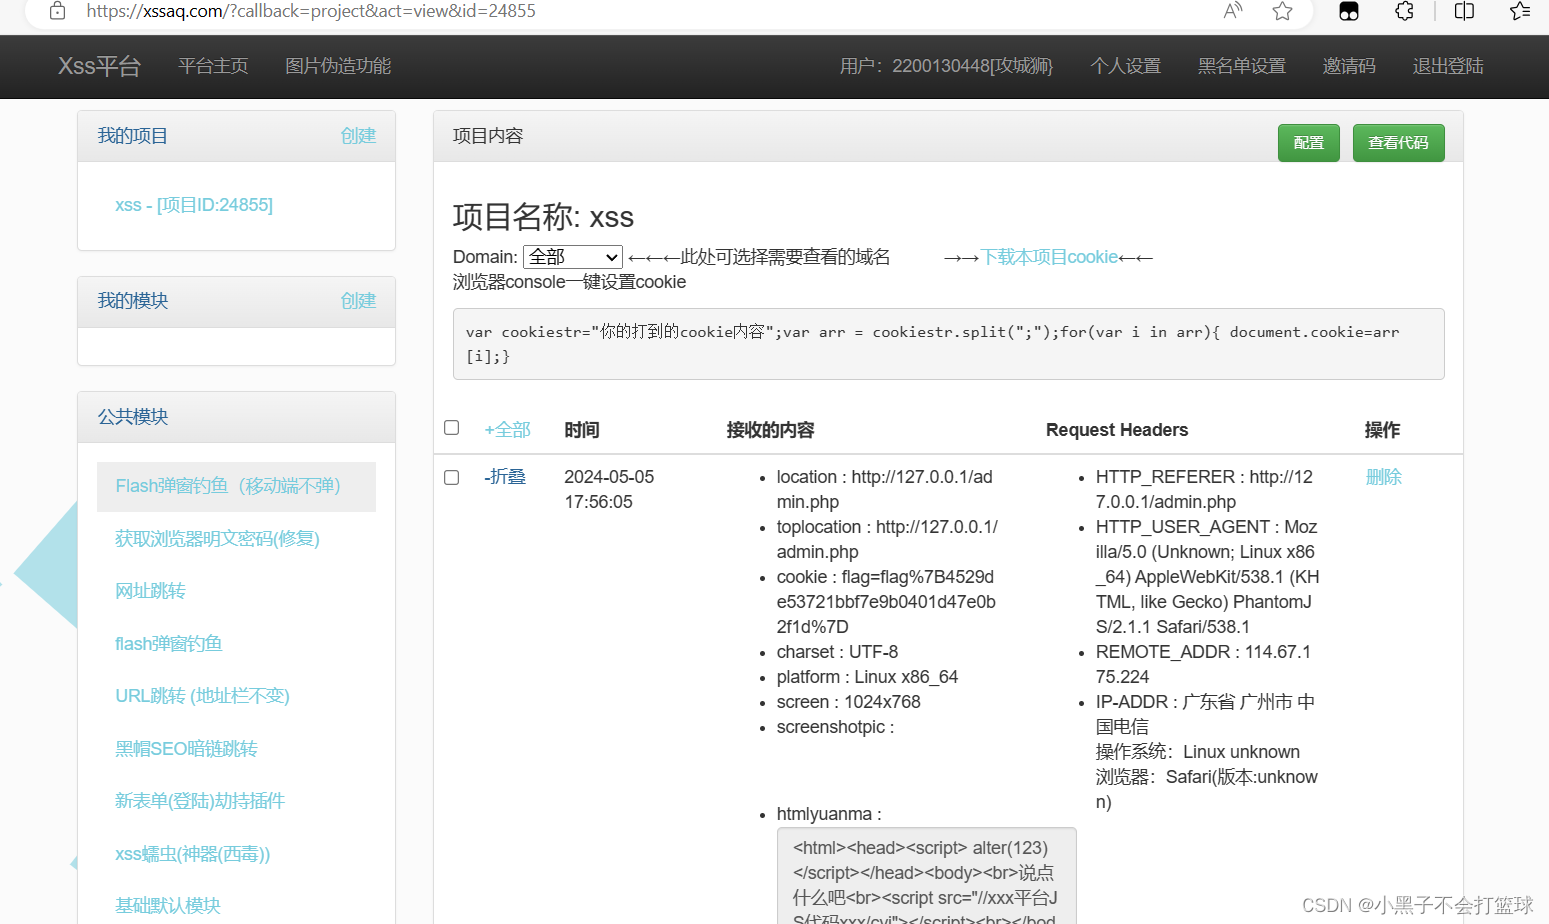Click the 我的模块 panel heading
The image size is (1549, 924).
click(133, 301)
